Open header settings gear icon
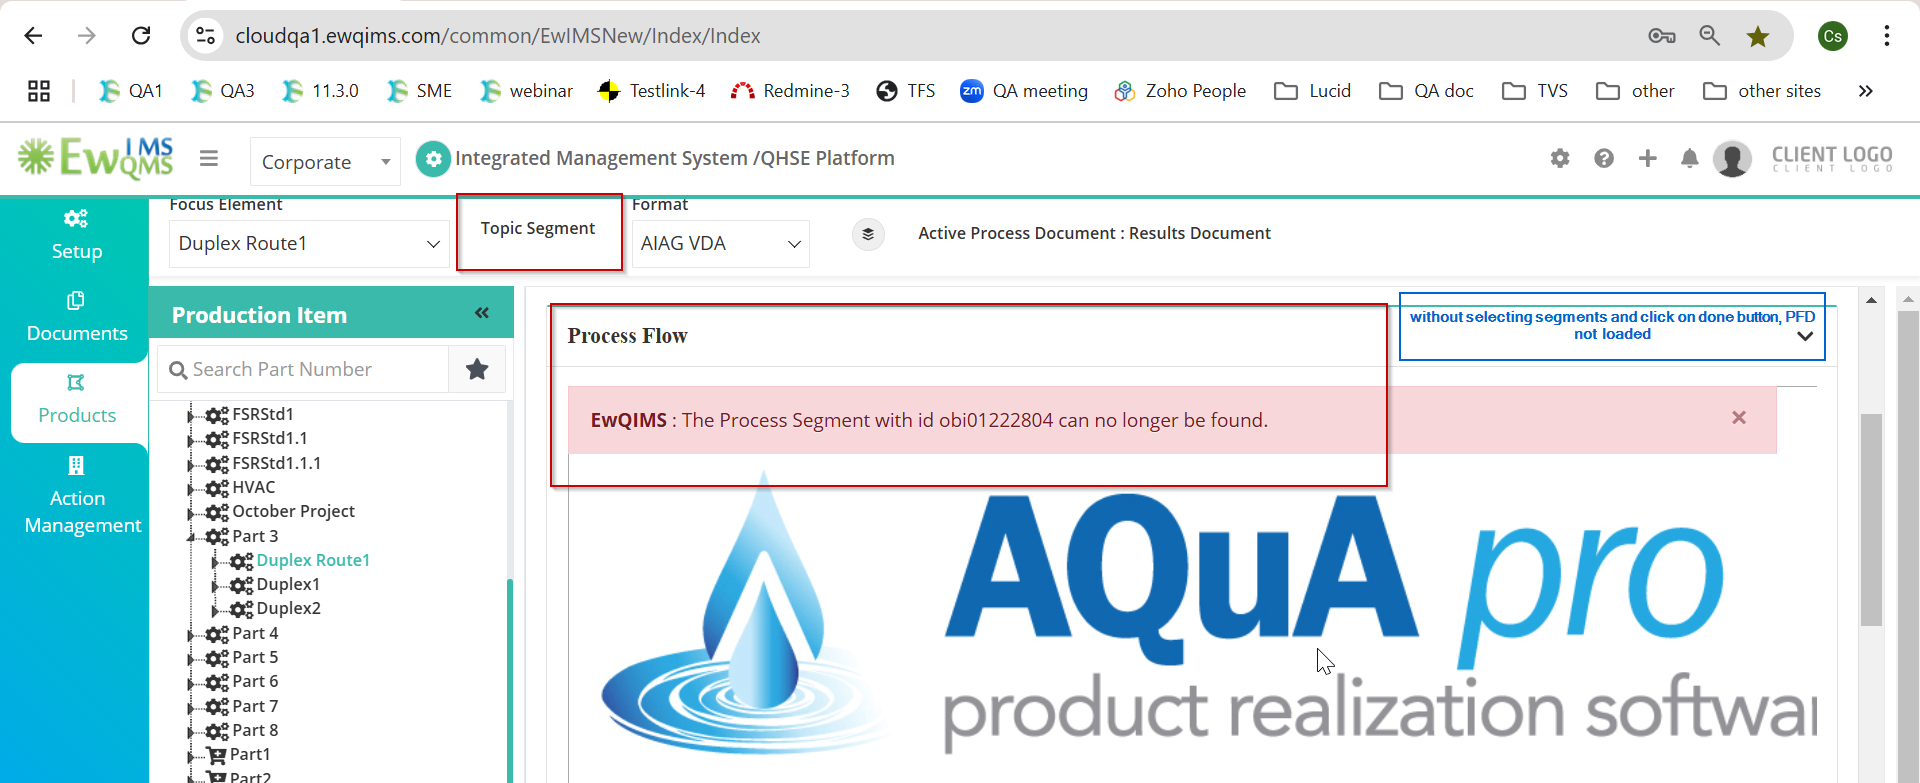Image resolution: width=1920 pixels, height=783 pixels. [x=1560, y=158]
